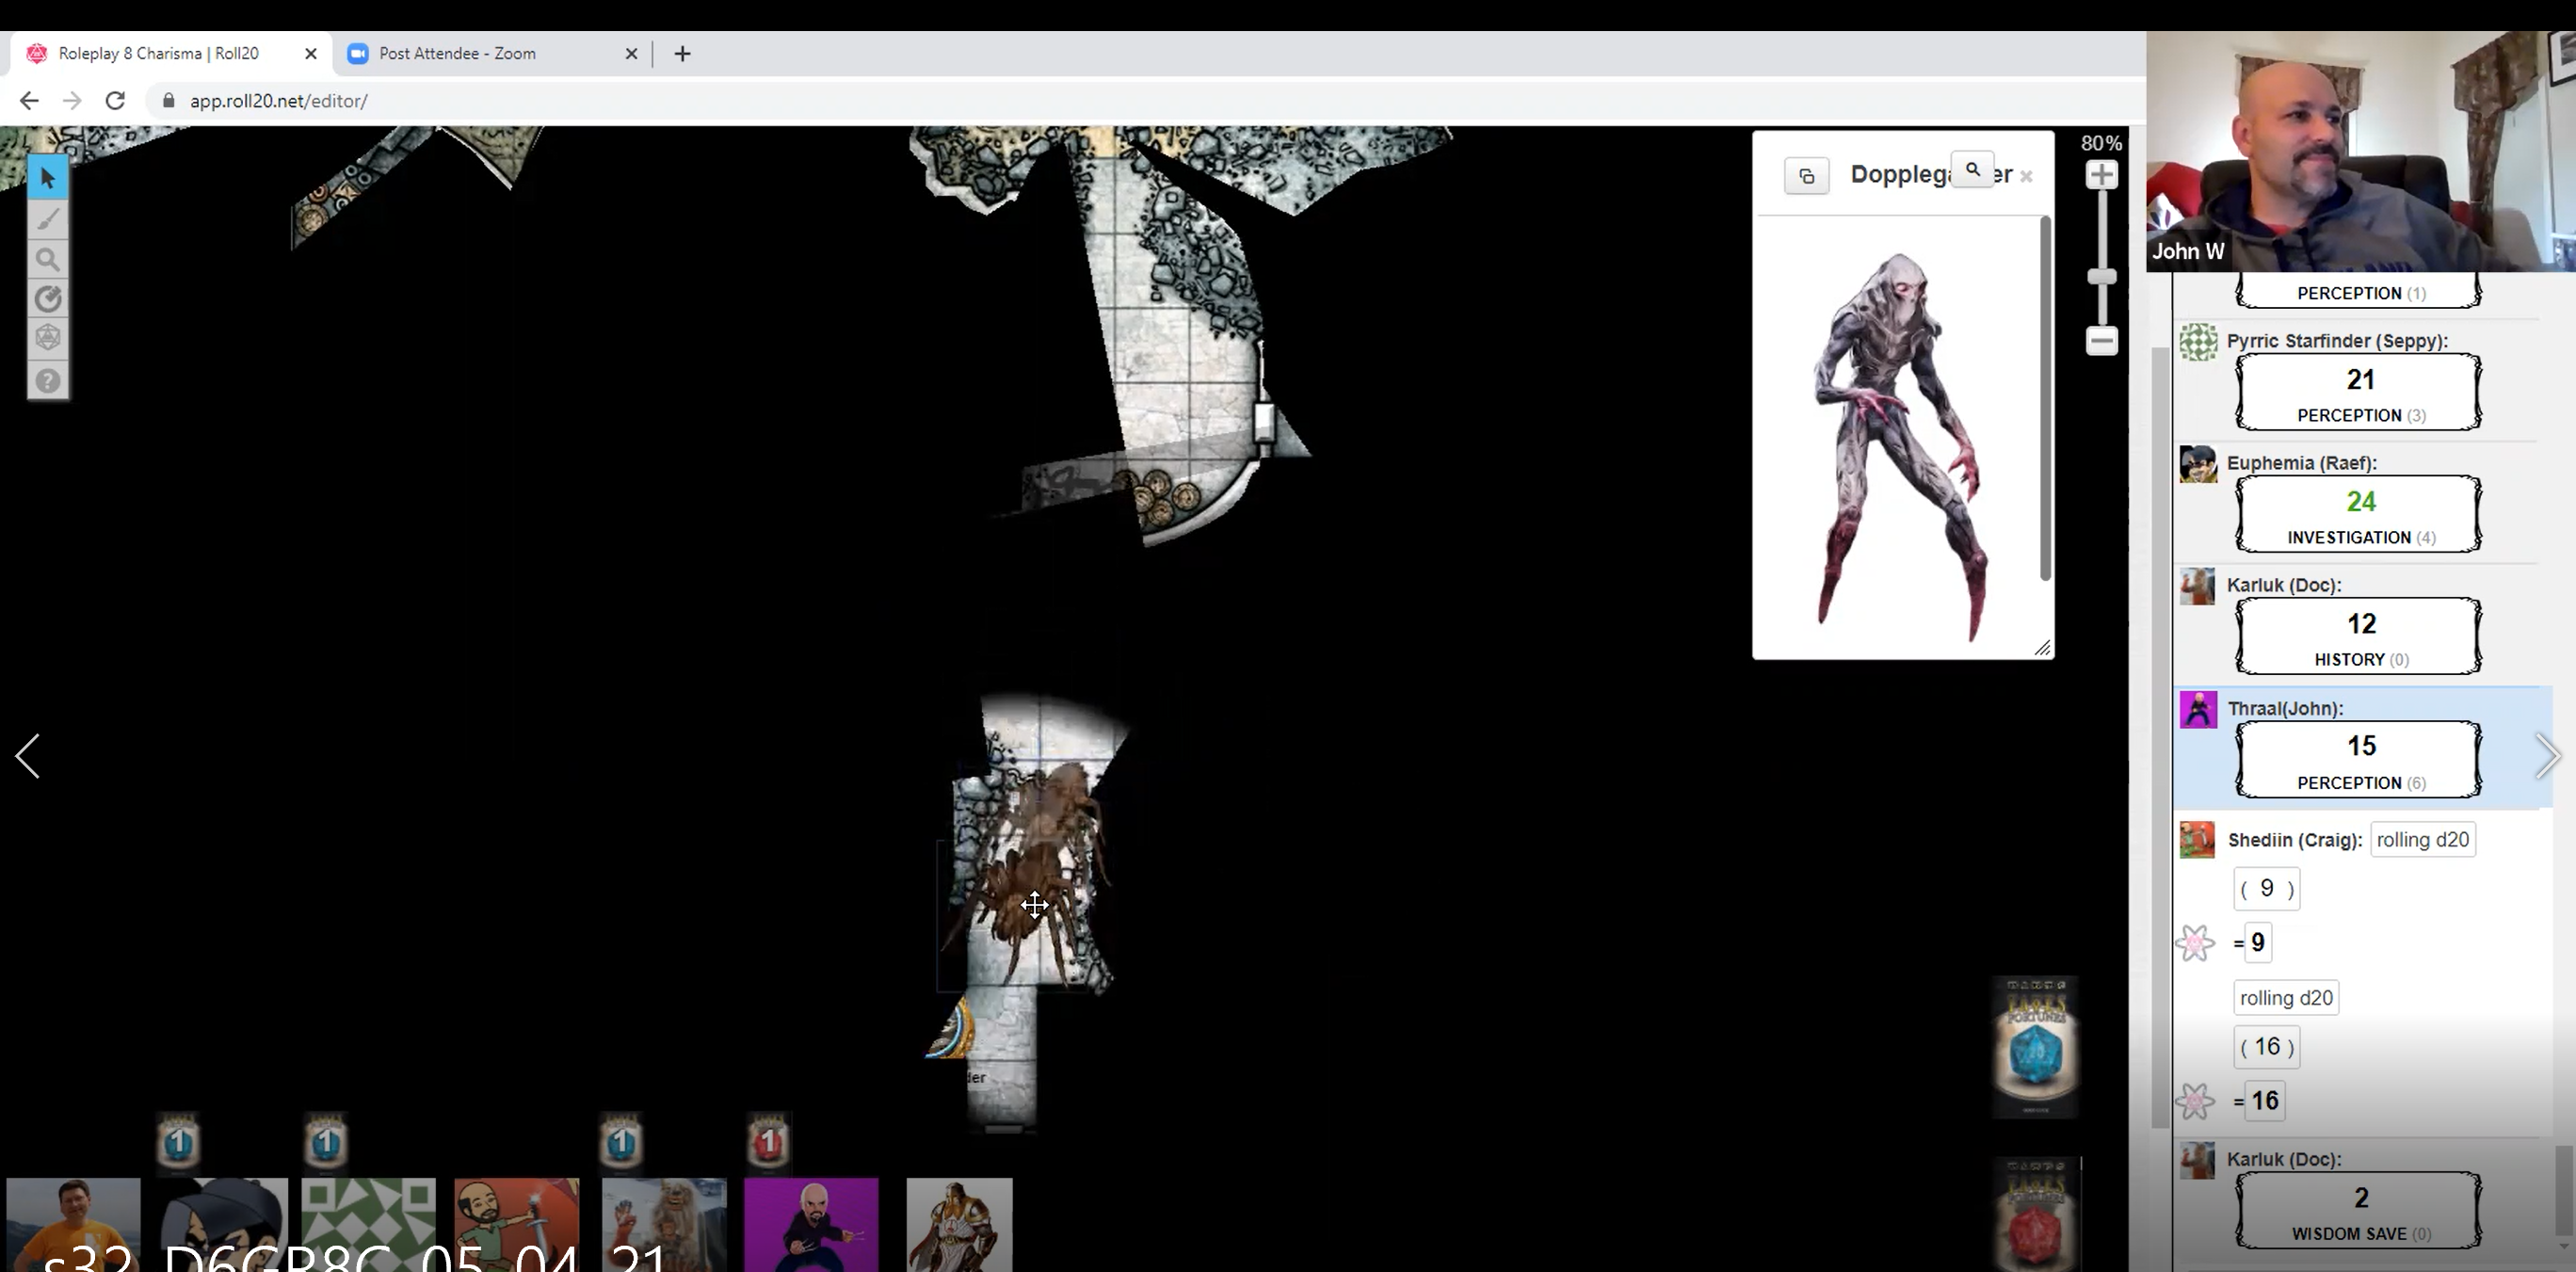Click the chat log scrollbar
2576x1272 pixels.
tap(2566, 1192)
